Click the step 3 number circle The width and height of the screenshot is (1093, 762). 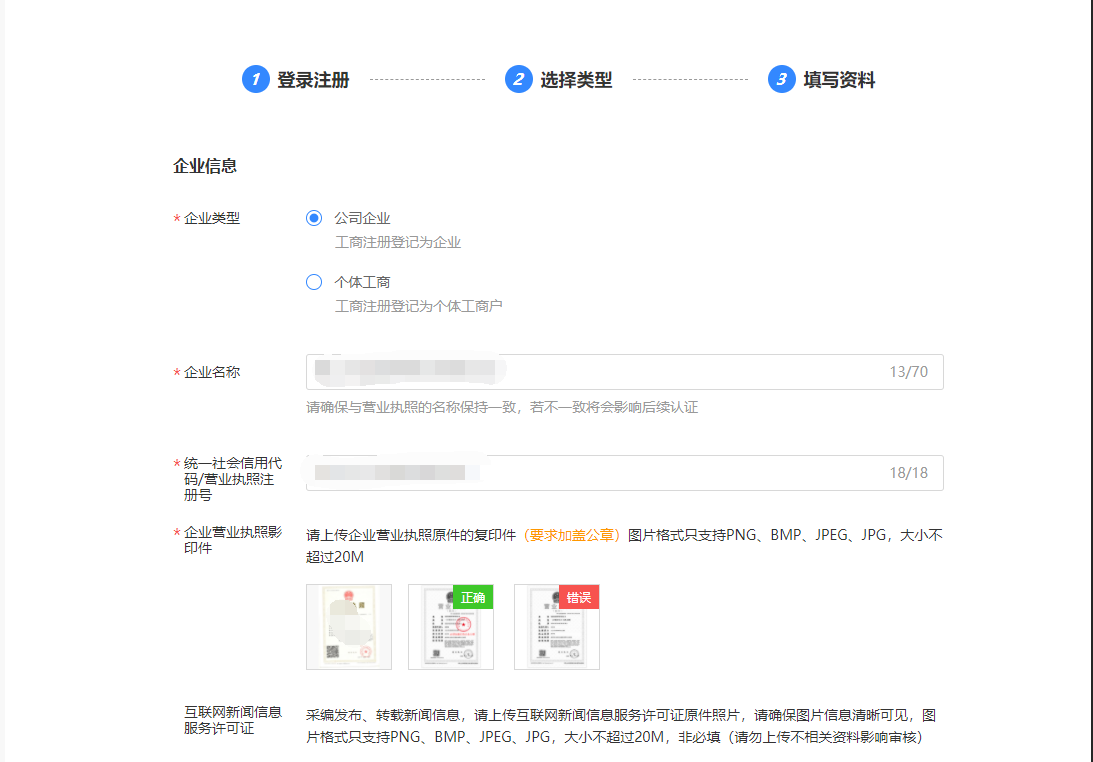(781, 80)
